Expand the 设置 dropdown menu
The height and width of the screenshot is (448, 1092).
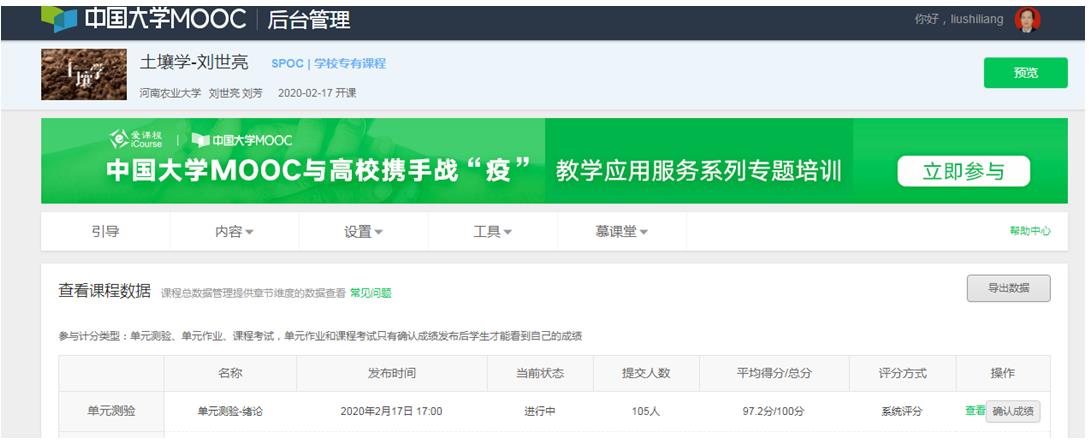pos(363,231)
